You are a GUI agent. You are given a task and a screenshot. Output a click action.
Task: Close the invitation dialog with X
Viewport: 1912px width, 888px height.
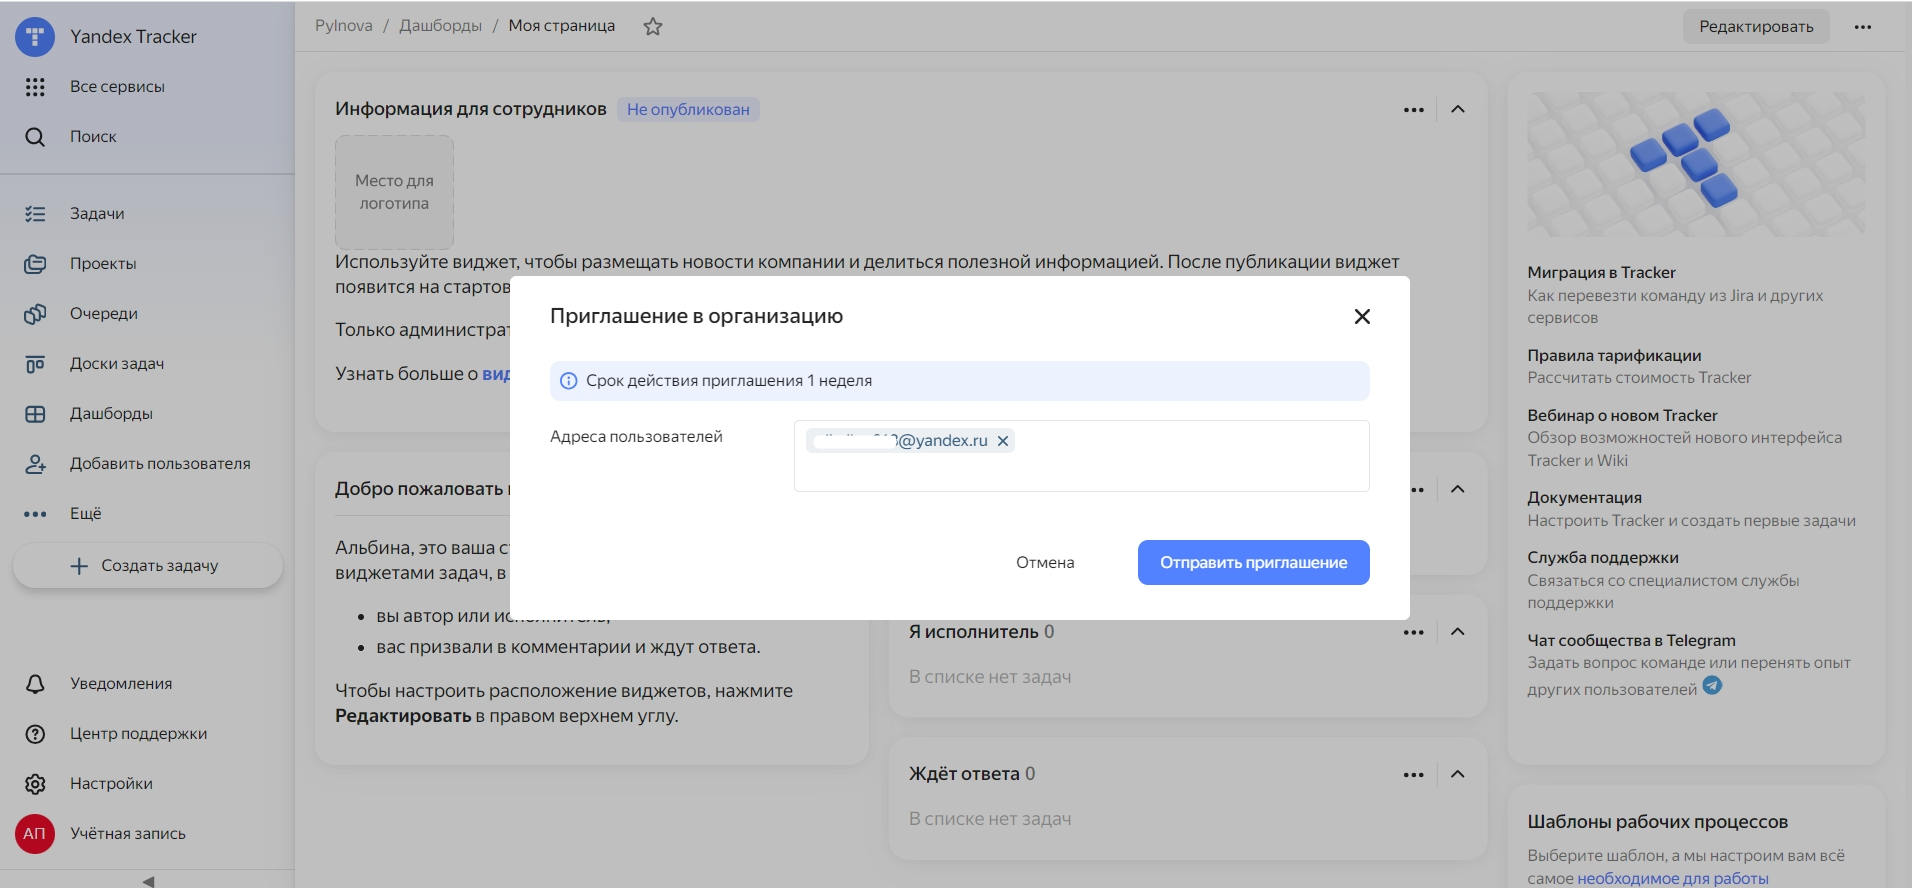(x=1362, y=316)
